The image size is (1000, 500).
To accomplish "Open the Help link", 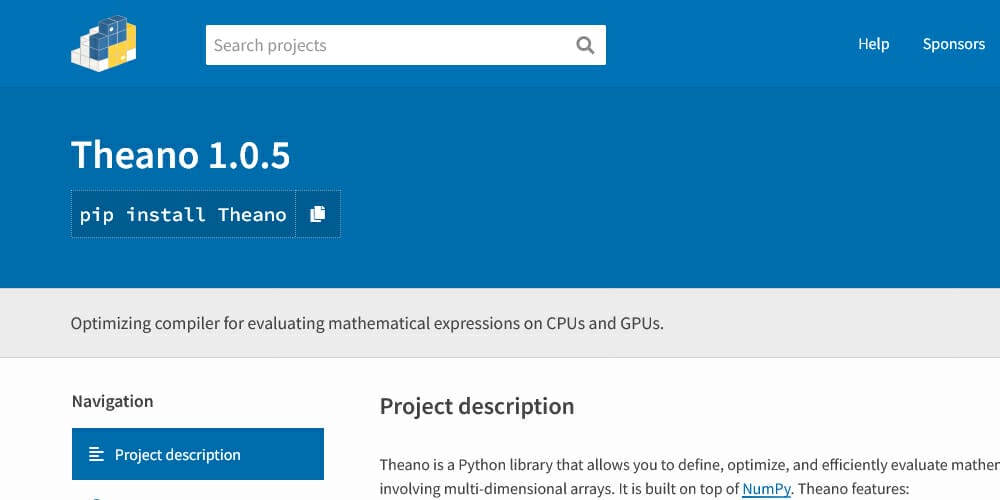I will [873, 44].
